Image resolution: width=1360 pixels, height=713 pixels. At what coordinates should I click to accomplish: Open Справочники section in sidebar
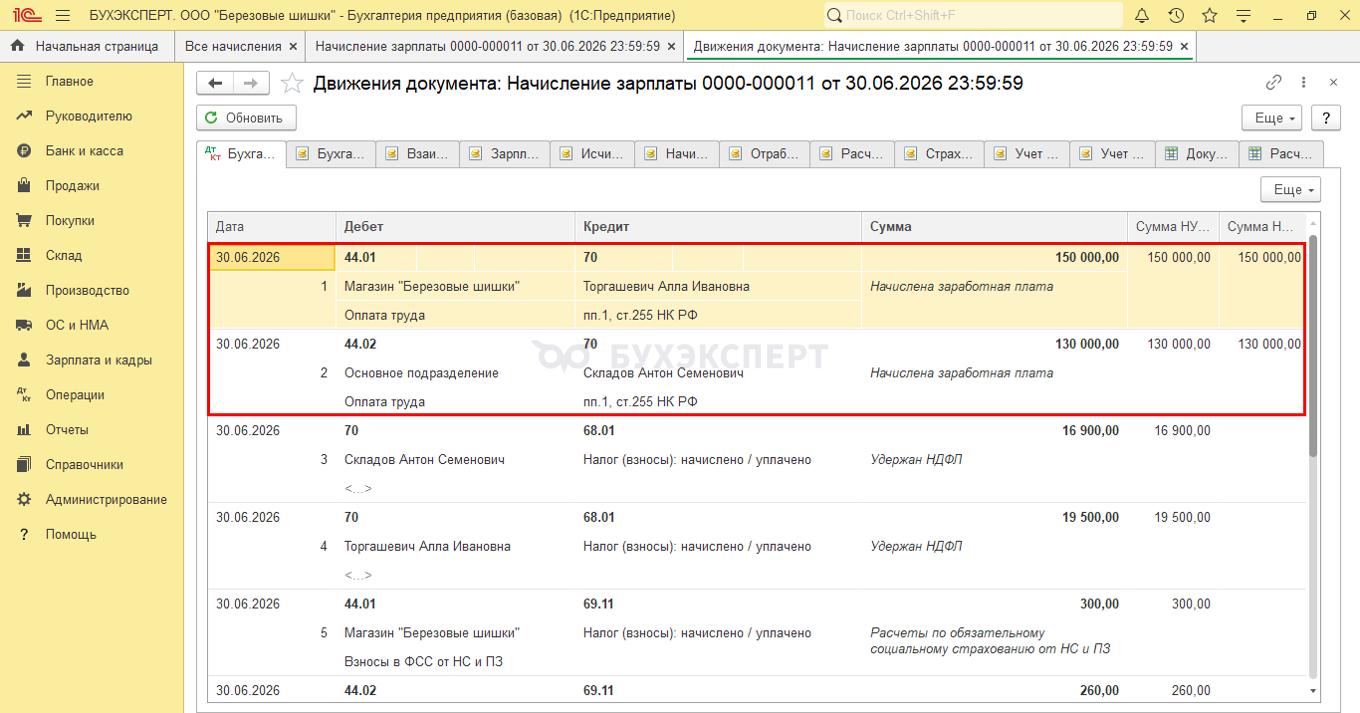point(84,464)
